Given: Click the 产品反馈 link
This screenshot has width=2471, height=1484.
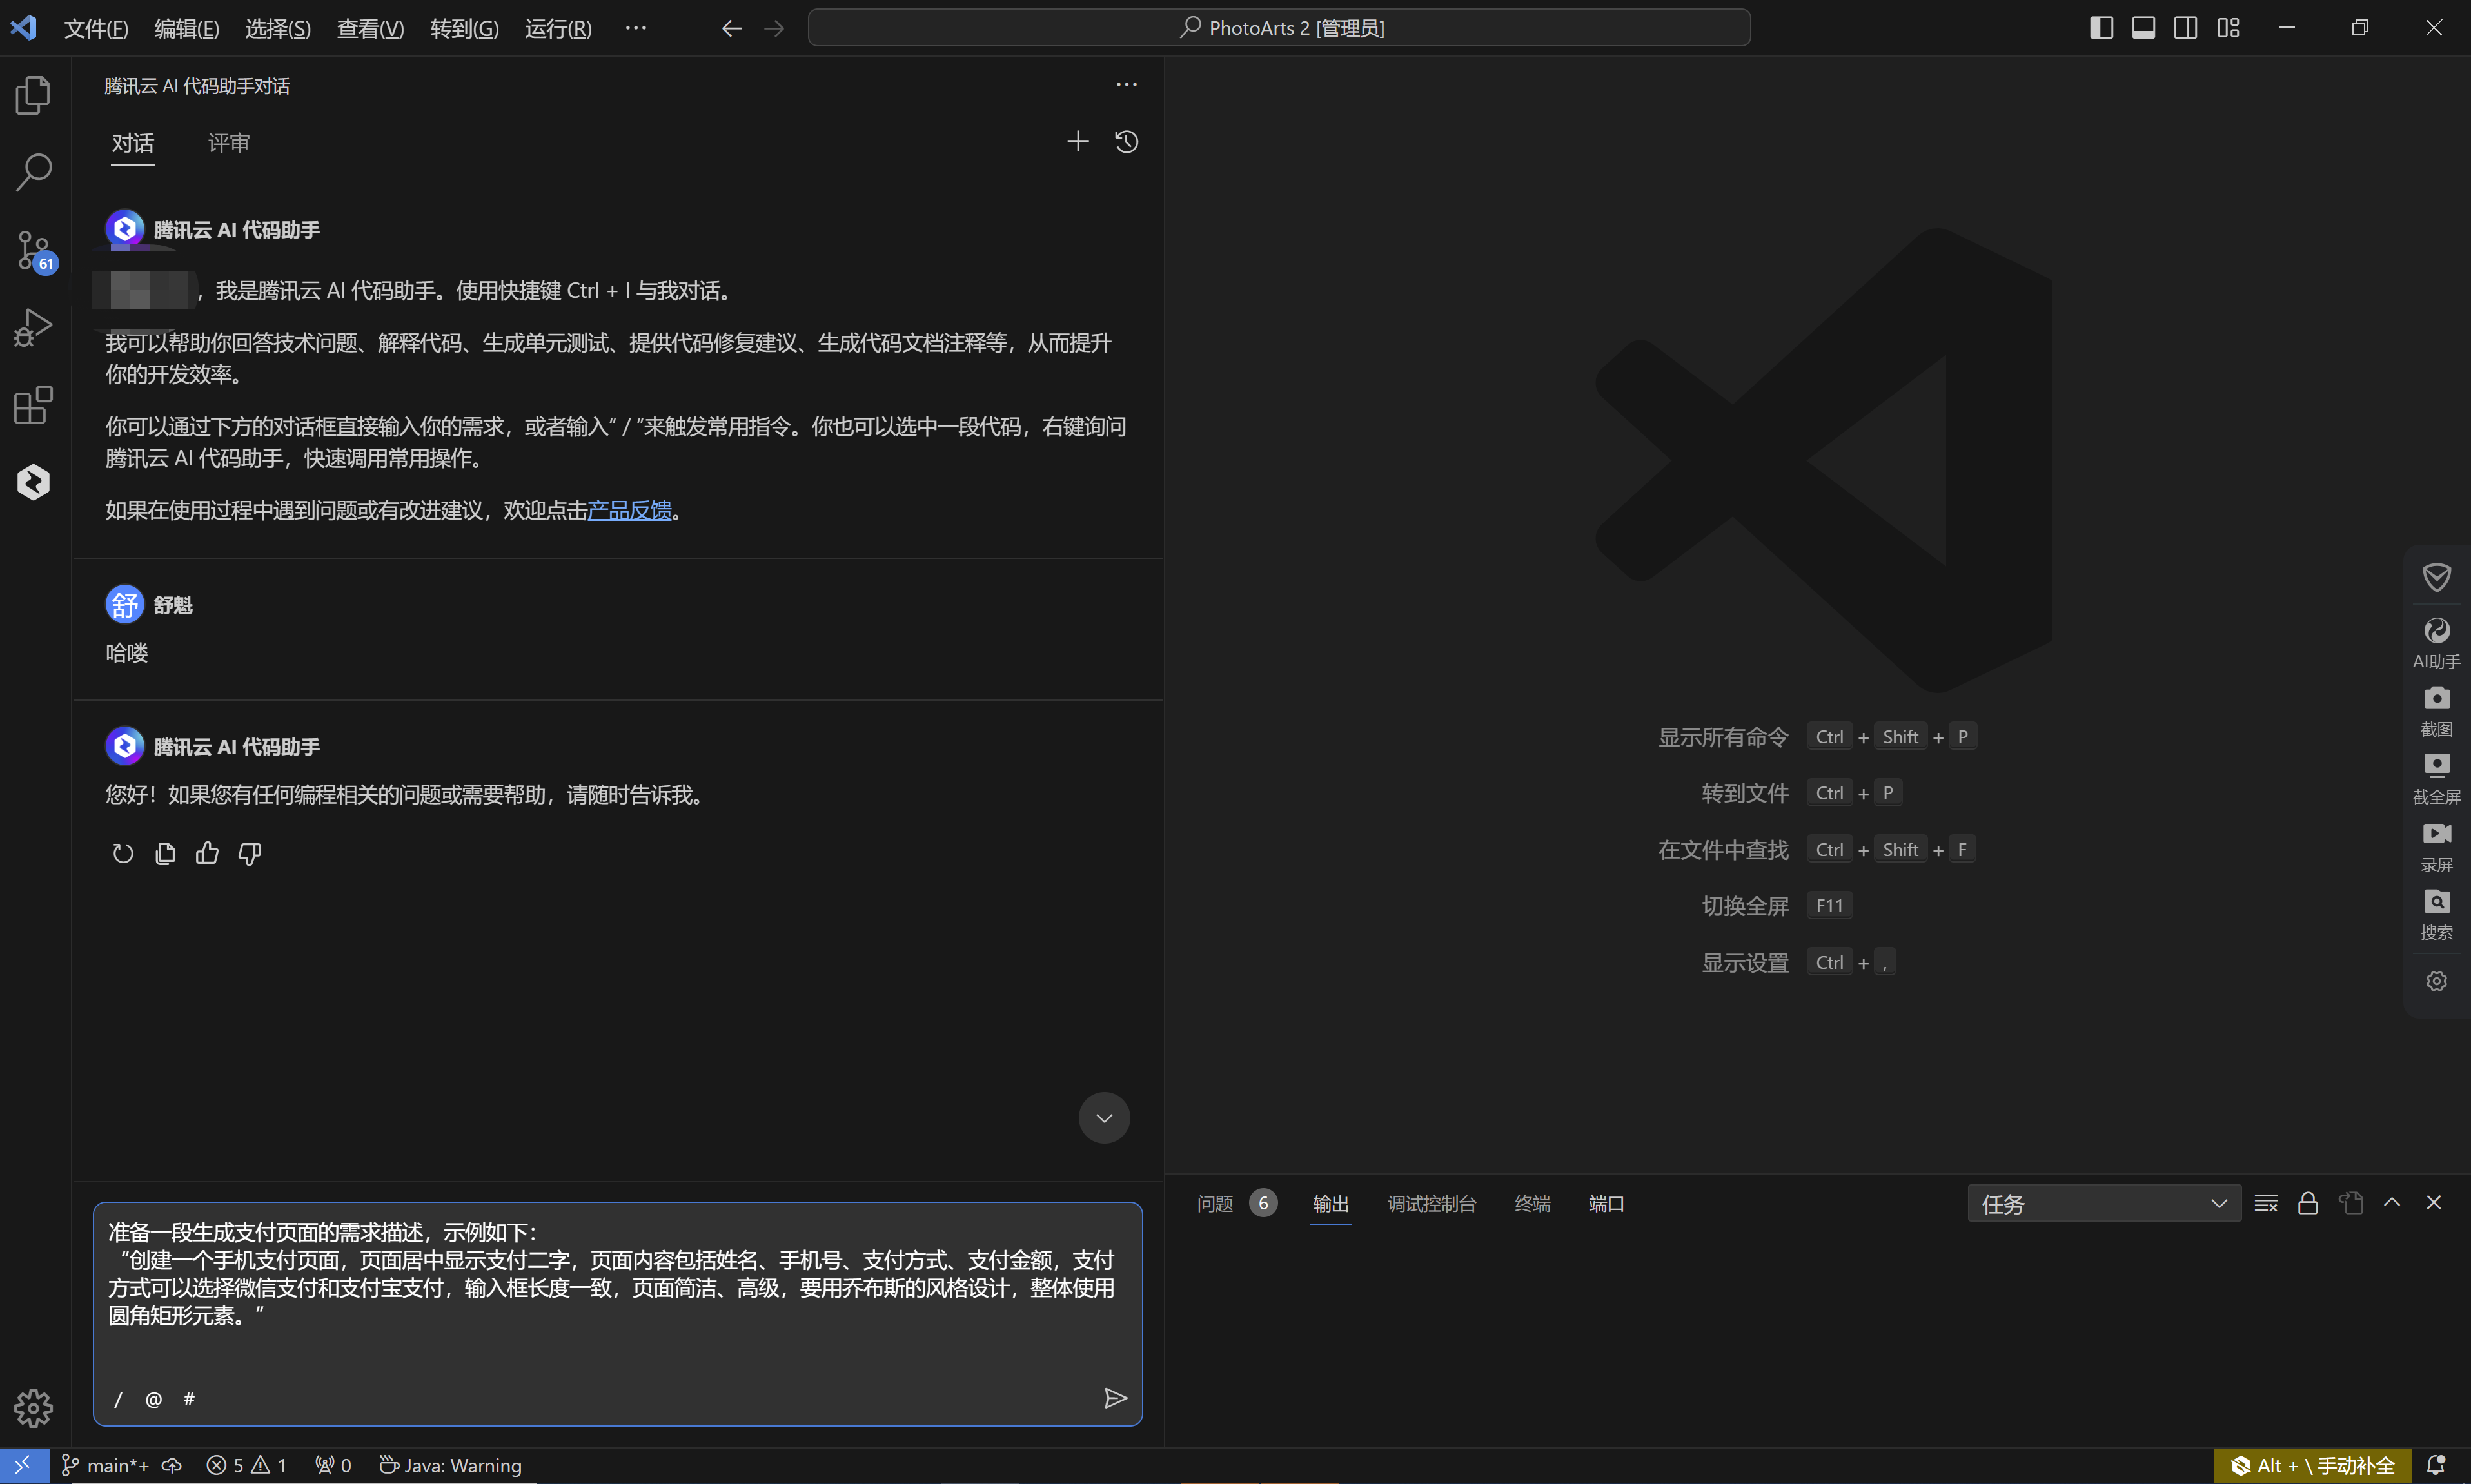Looking at the screenshot, I should (x=629, y=510).
